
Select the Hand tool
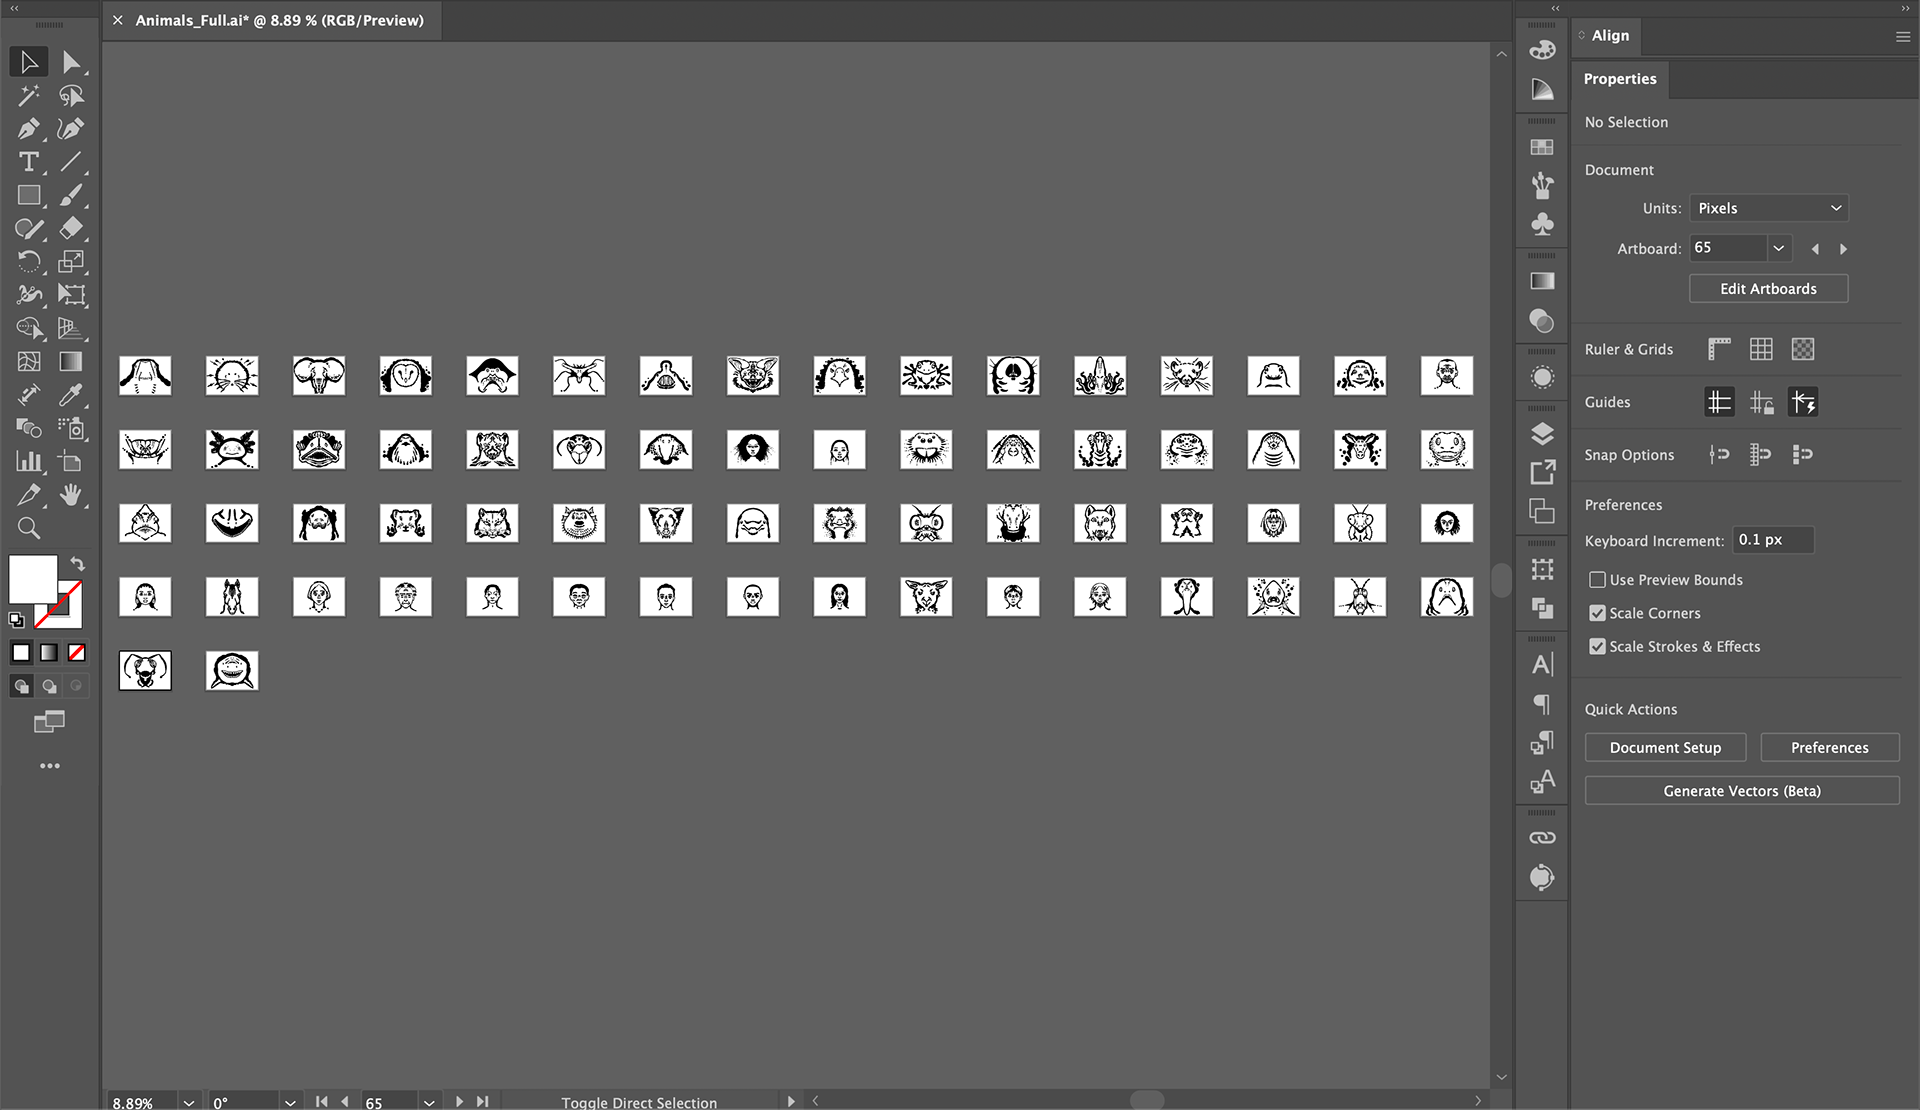70,495
